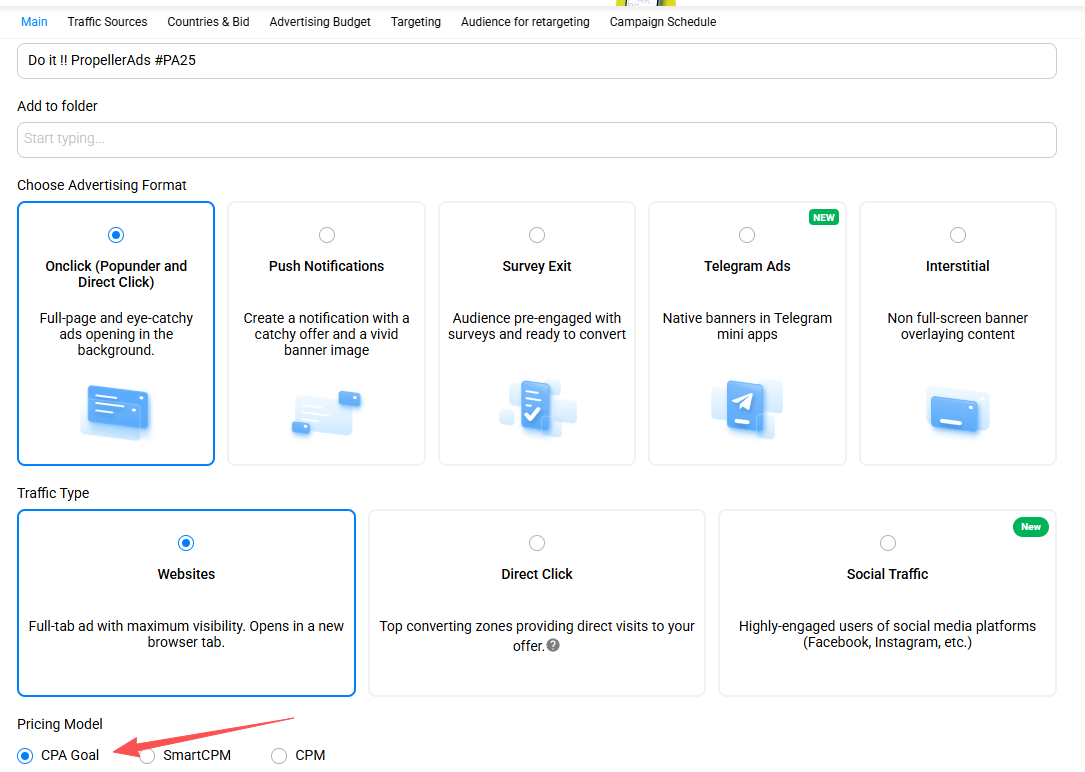The width and height of the screenshot is (1085, 772).
Task: Click the Interstitial banner illustration icon
Action: (958, 411)
